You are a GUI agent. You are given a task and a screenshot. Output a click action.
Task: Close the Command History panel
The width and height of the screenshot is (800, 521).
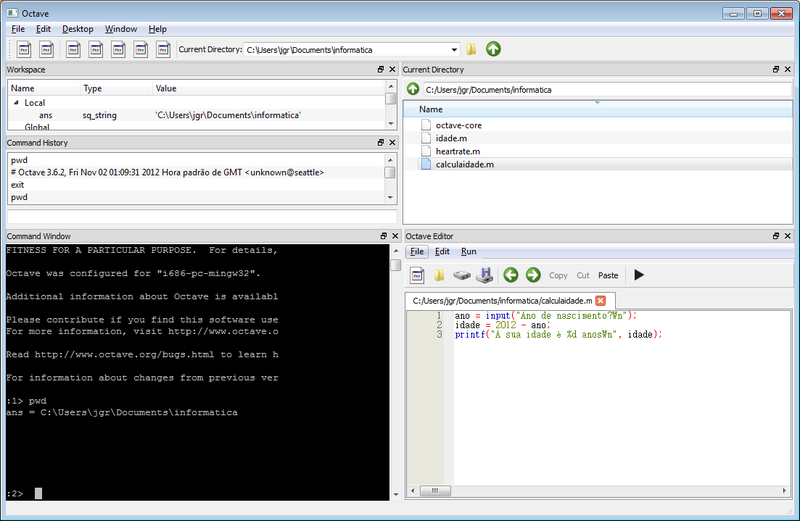[x=392, y=142]
